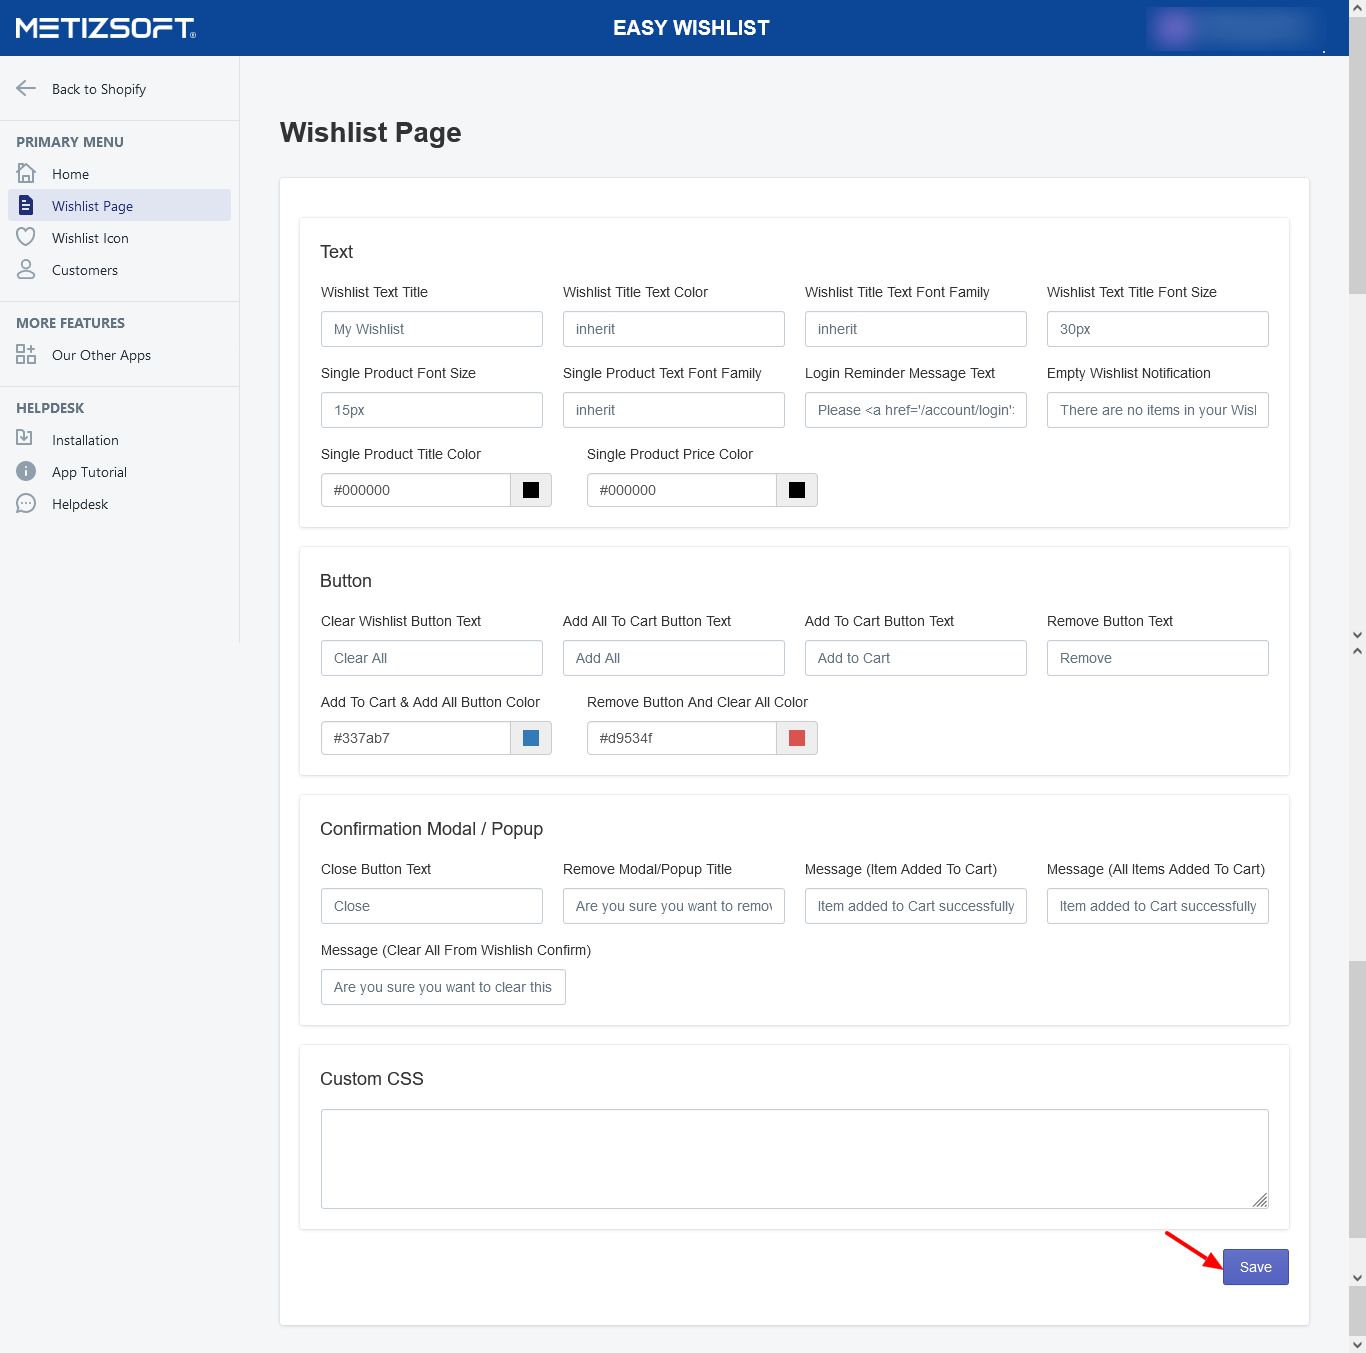Pick the red Remove Button color swatch
Screen dimensions: 1366x1353
pos(797,738)
